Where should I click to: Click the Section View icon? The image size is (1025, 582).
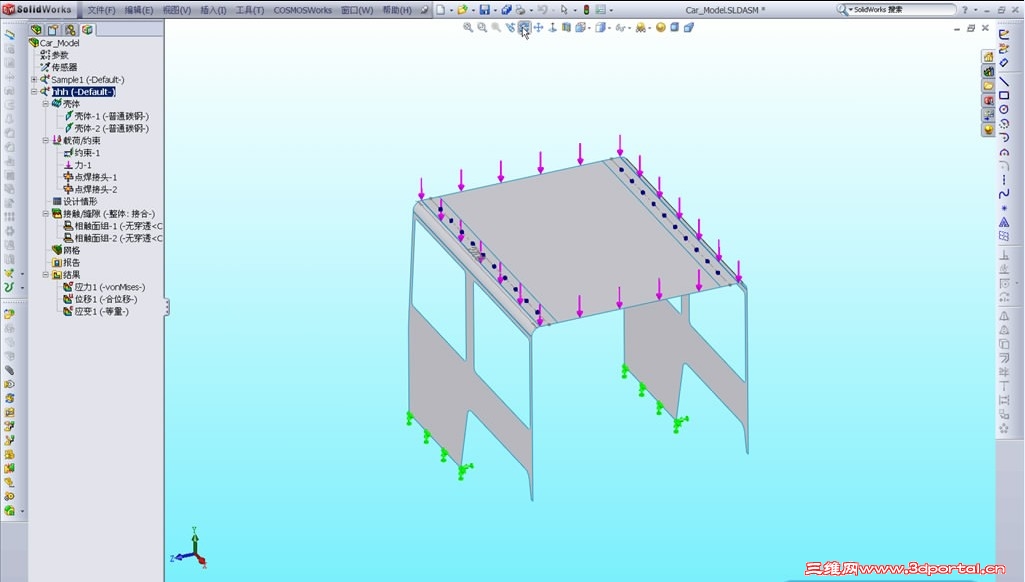click(x=567, y=27)
